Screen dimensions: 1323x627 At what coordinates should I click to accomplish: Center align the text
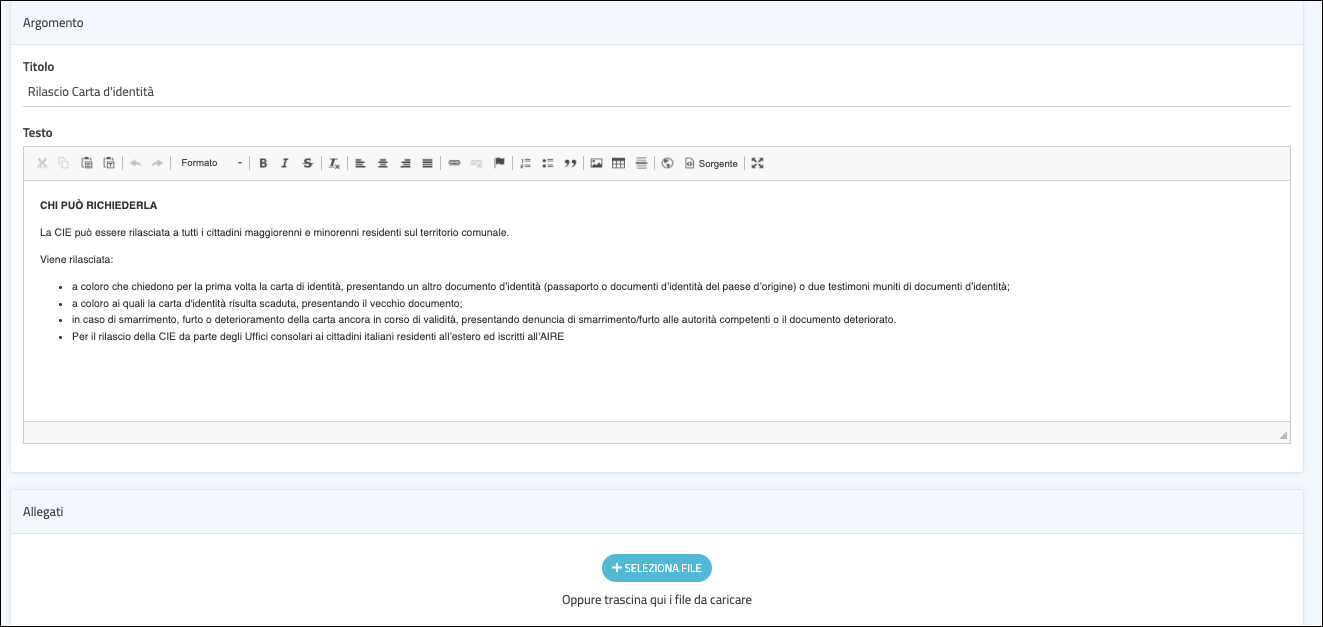pos(383,163)
